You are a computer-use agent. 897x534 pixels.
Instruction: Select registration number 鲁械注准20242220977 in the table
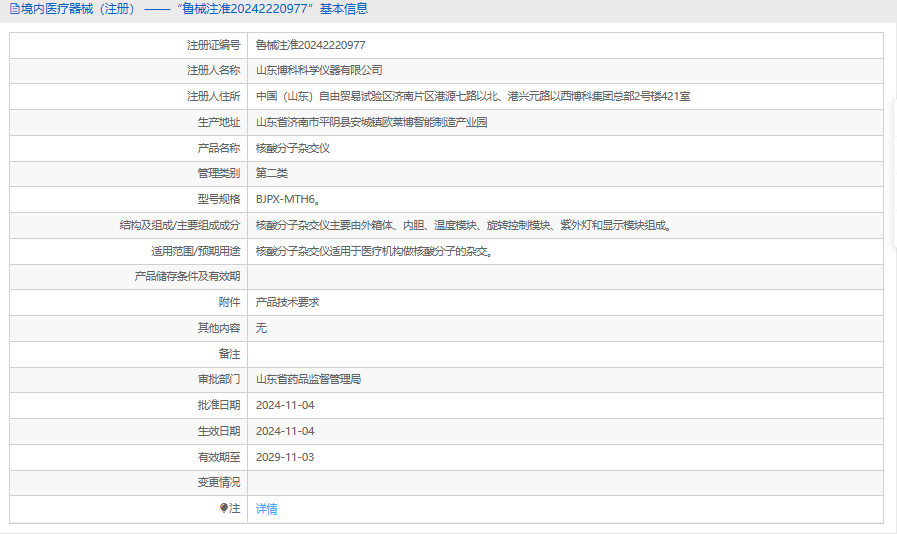click(311, 45)
